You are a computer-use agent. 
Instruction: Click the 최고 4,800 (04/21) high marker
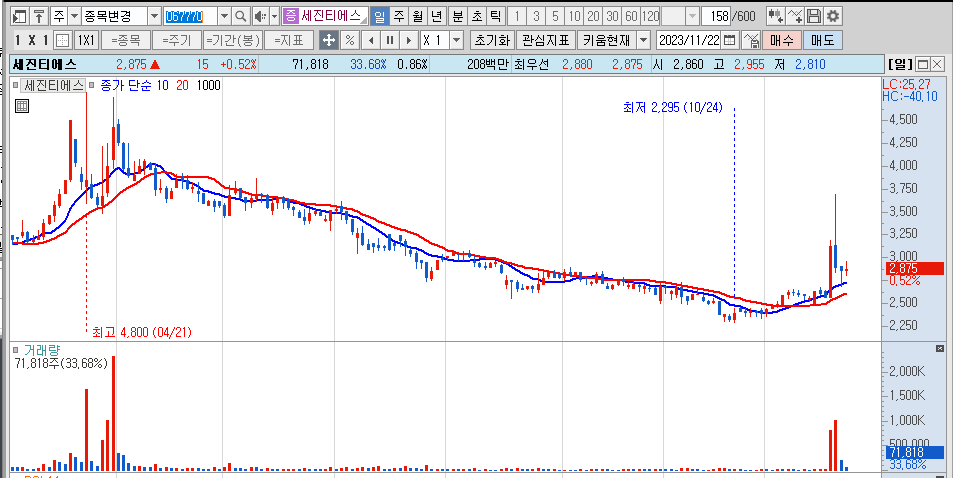click(142, 333)
